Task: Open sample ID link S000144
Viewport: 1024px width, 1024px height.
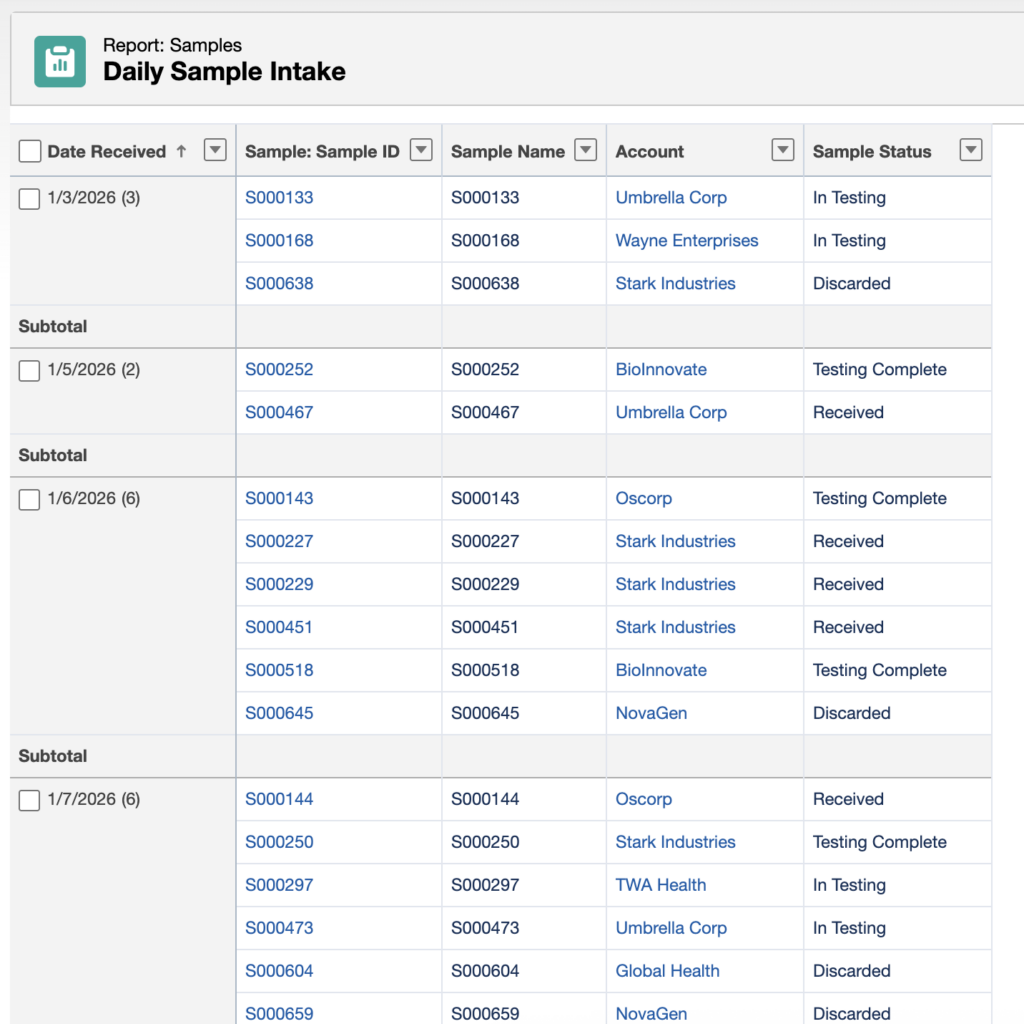Action: click(x=279, y=799)
